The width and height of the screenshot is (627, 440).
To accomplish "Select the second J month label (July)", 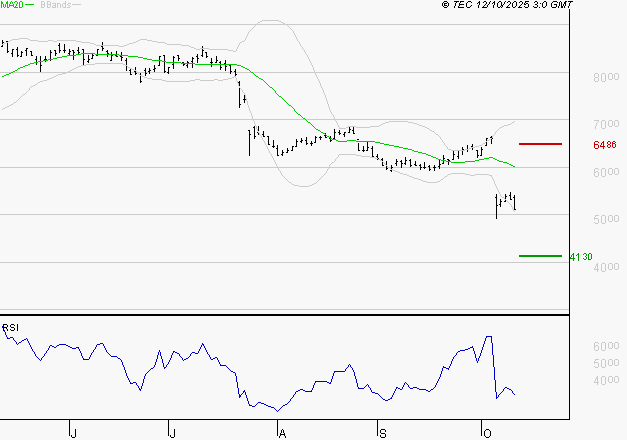I will [172, 432].
